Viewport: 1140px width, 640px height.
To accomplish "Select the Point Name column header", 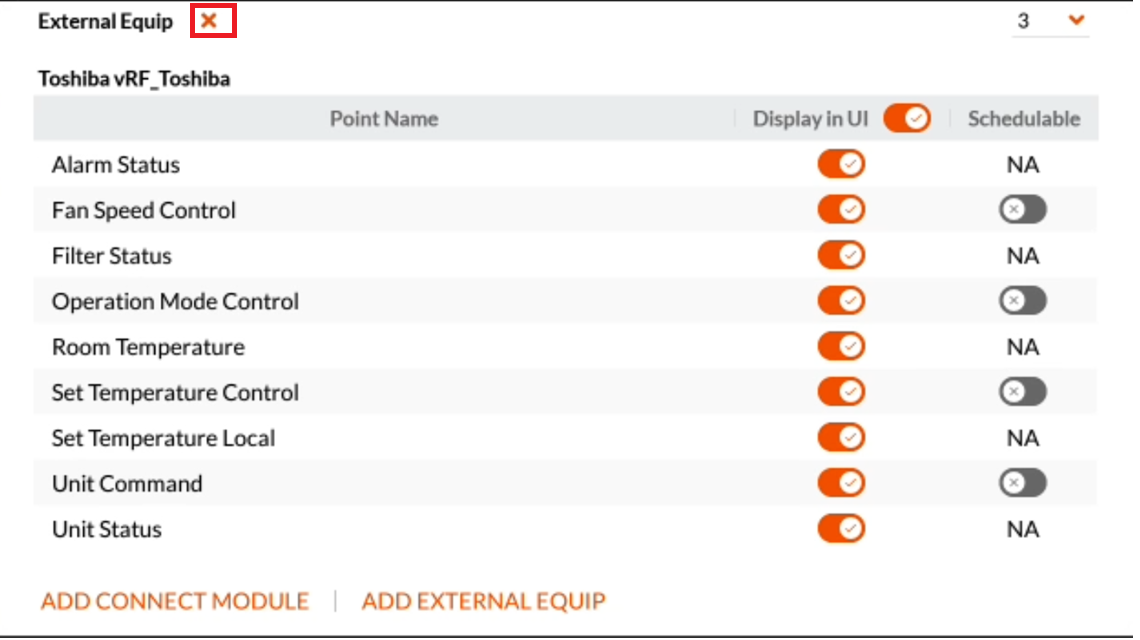I will pos(384,119).
